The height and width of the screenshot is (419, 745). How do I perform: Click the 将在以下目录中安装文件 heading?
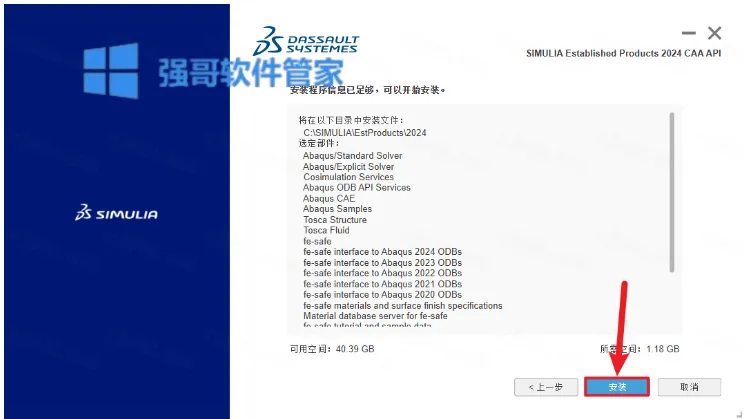(351, 120)
